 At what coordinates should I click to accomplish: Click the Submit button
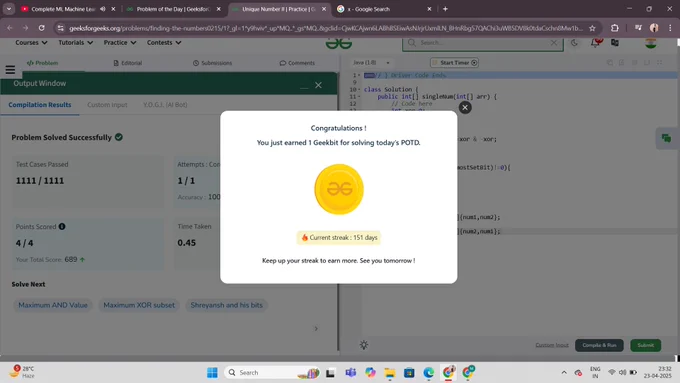pyautogui.click(x=645, y=345)
